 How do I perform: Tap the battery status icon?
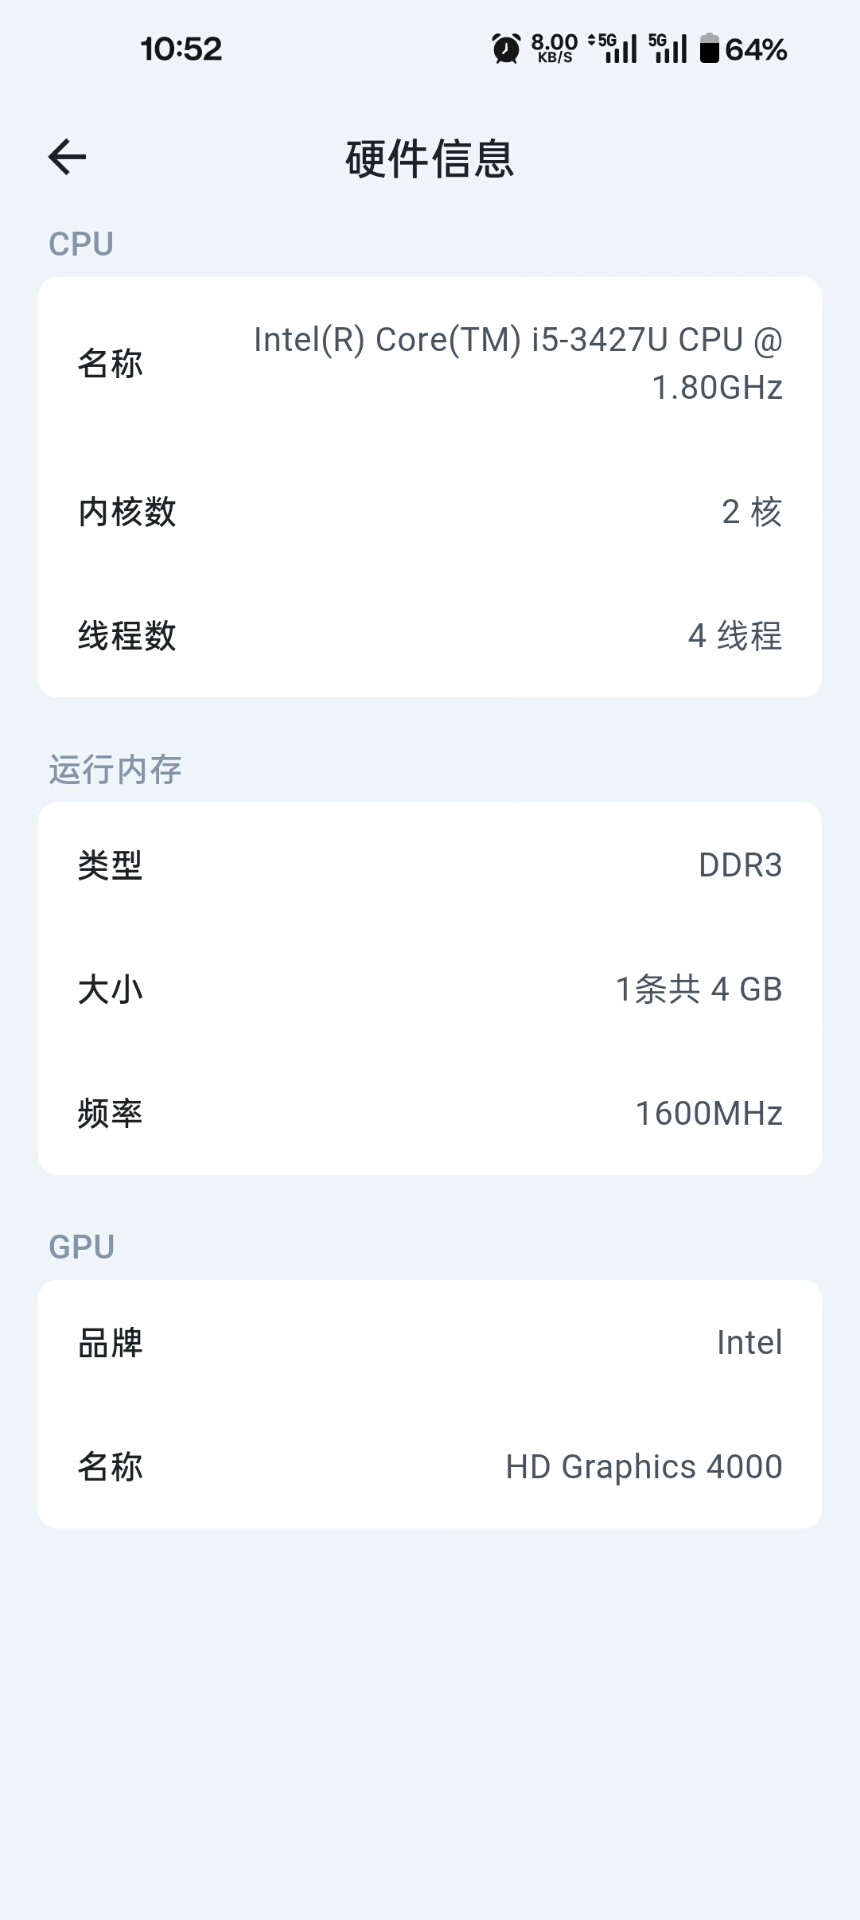pos(709,48)
